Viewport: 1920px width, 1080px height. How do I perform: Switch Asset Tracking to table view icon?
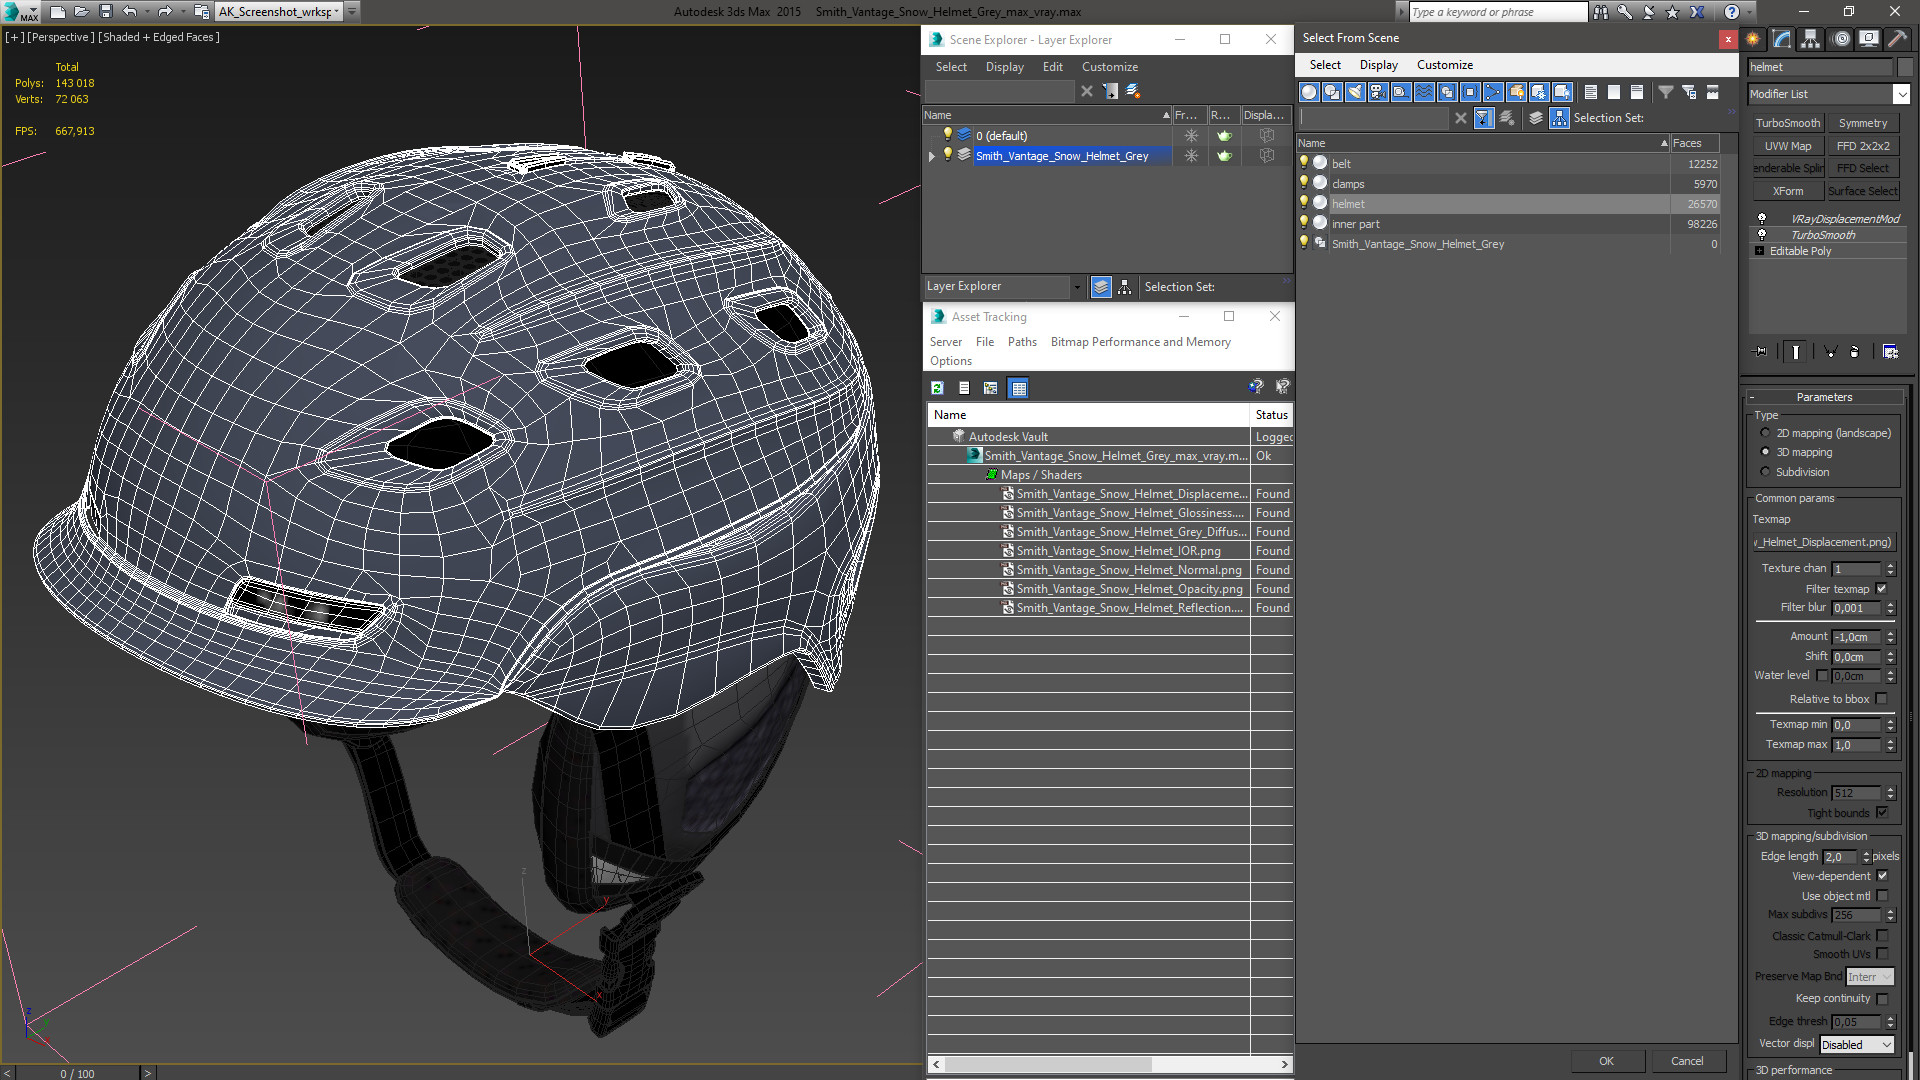click(1018, 388)
